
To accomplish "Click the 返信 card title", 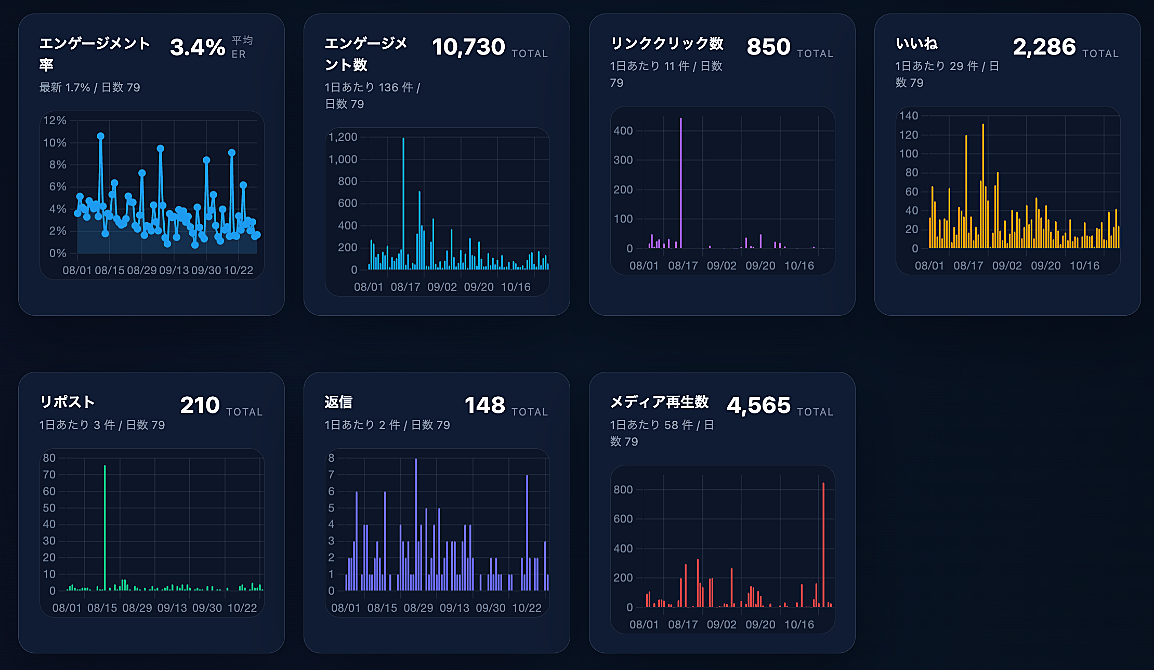I will tap(338, 402).
